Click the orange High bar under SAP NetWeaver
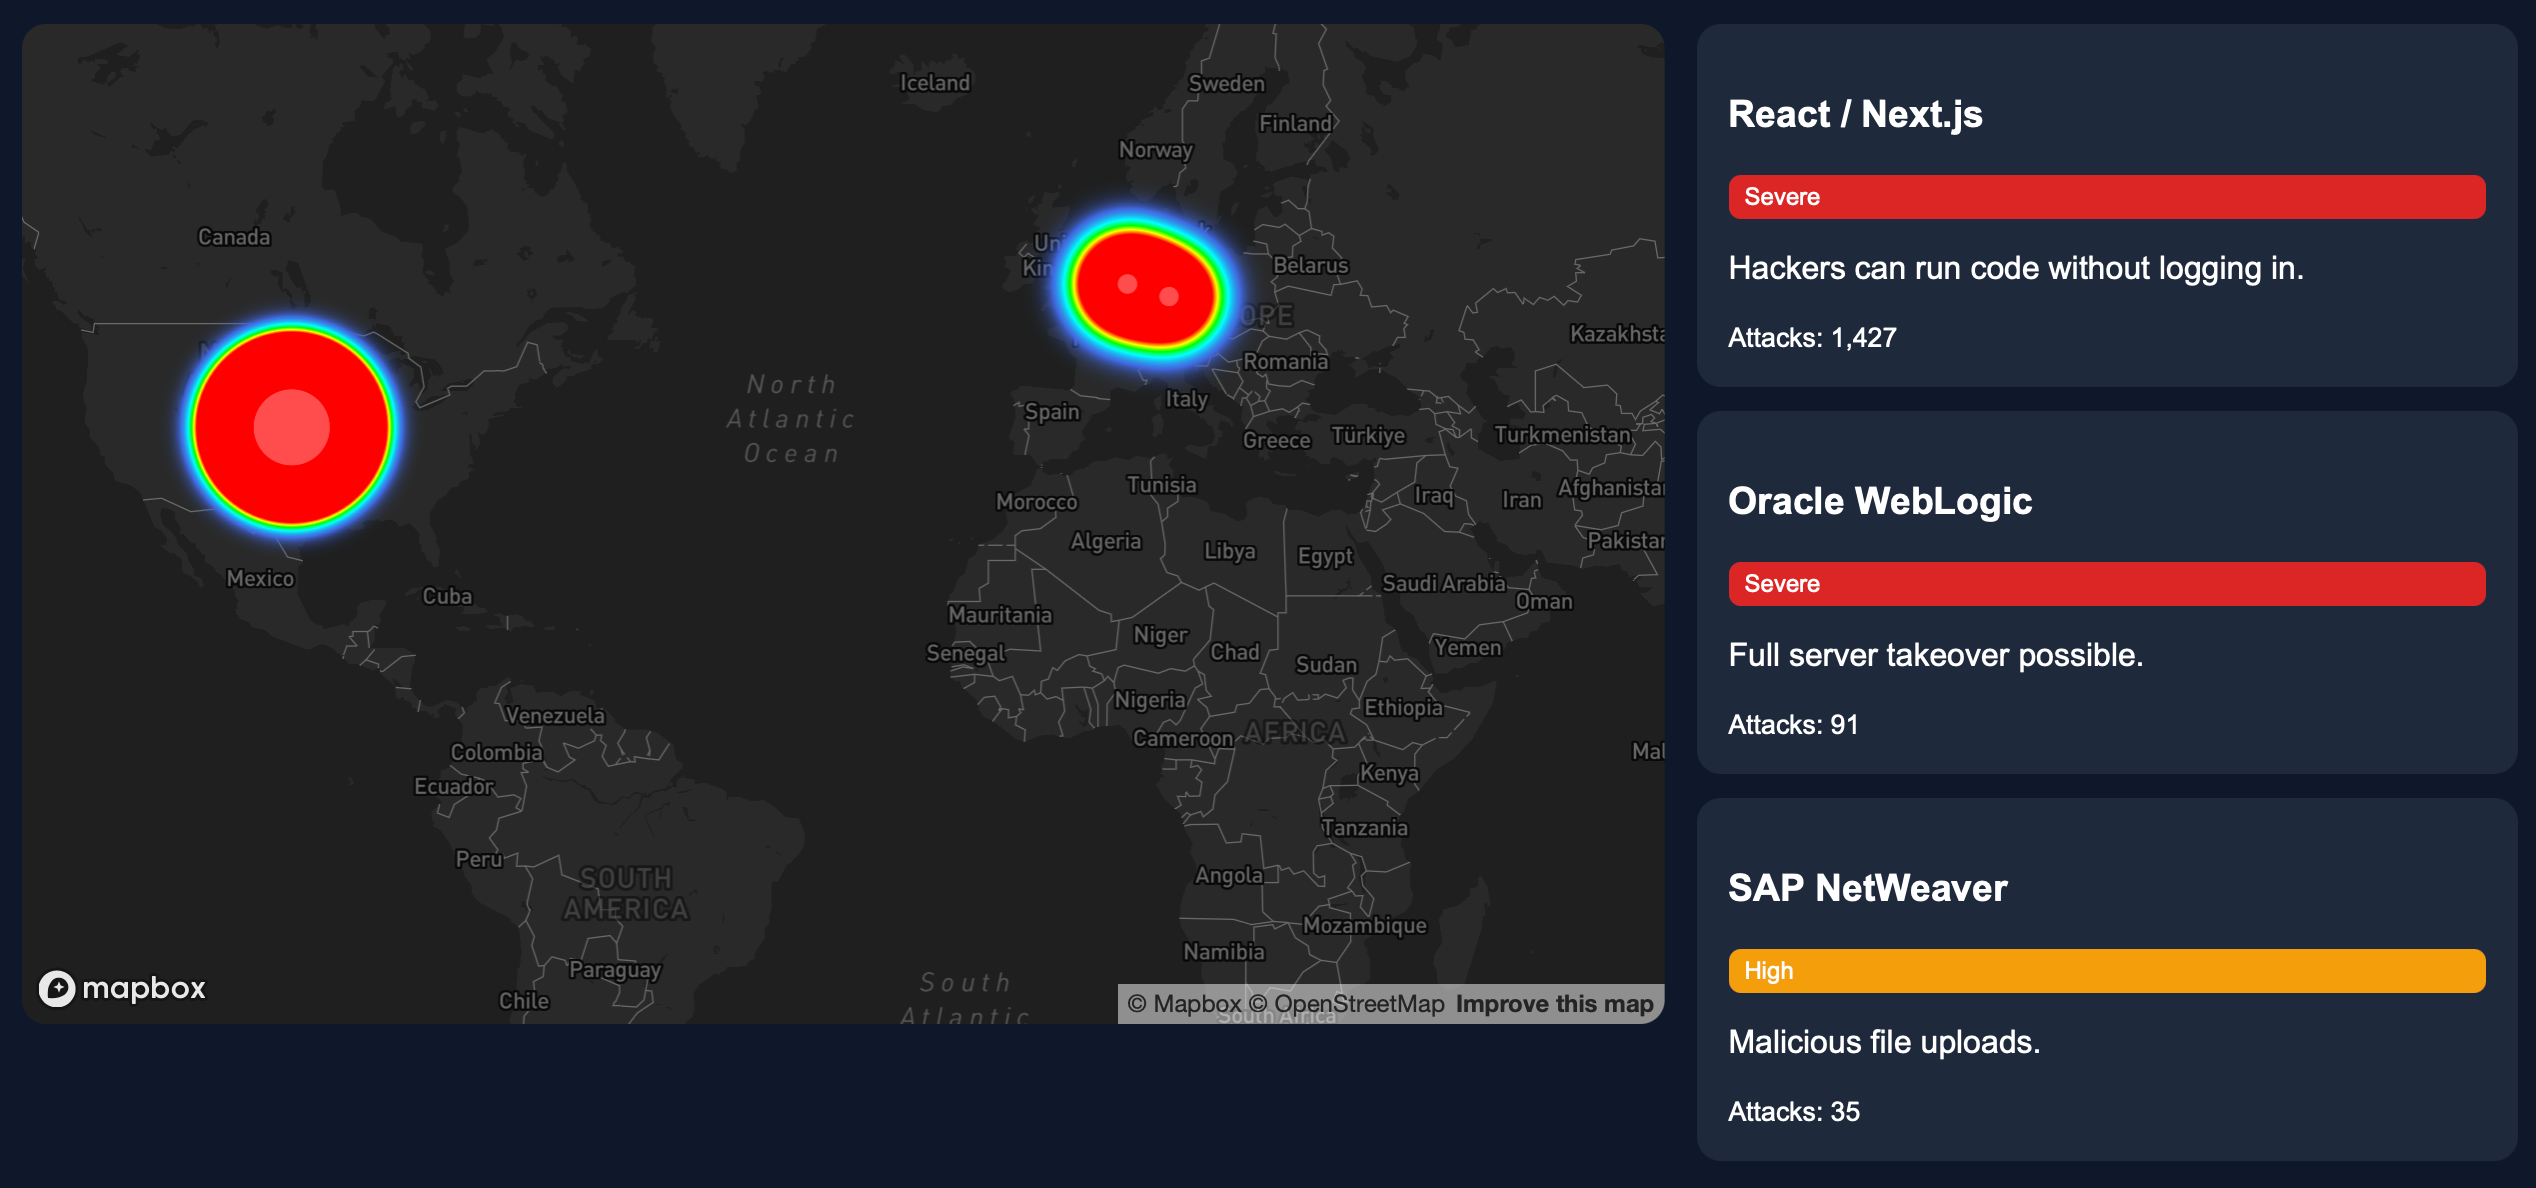Viewport: 2536px width, 1188px height. coord(2106,971)
